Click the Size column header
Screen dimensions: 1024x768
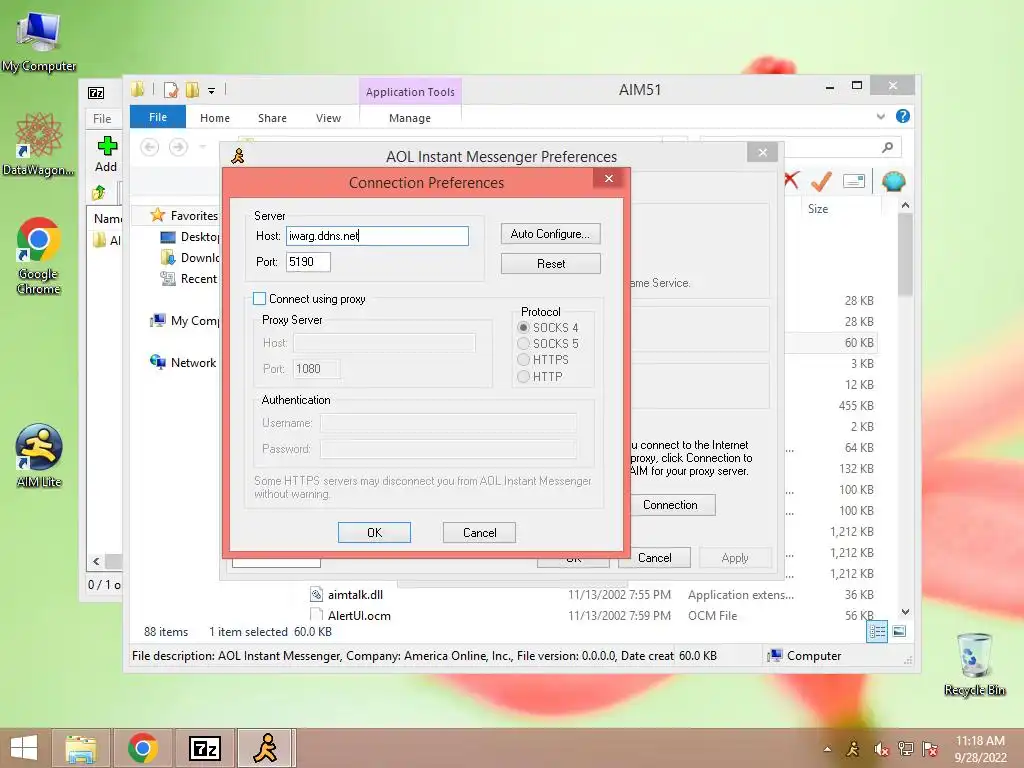click(818, 209)
